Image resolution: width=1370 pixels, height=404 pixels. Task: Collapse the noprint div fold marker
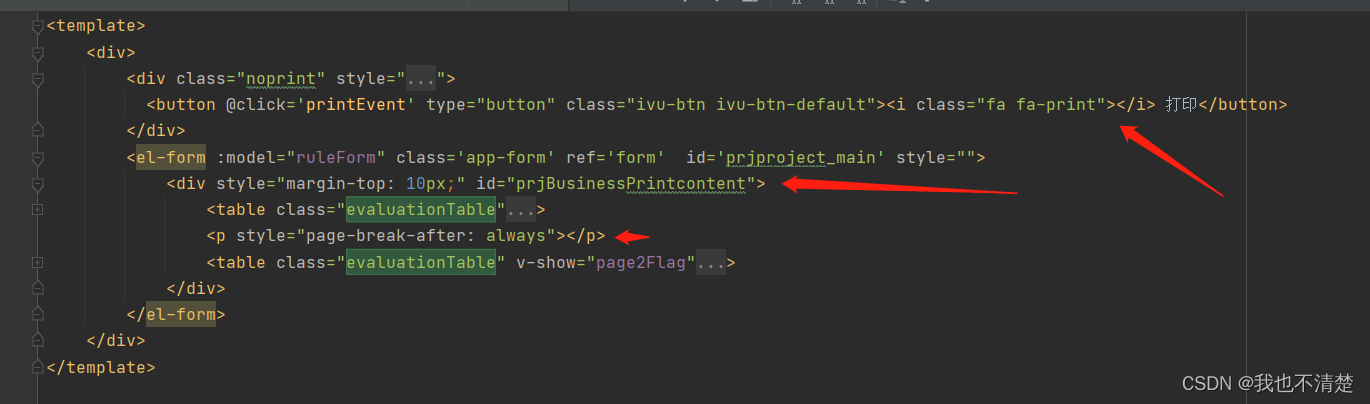point(38,79)
